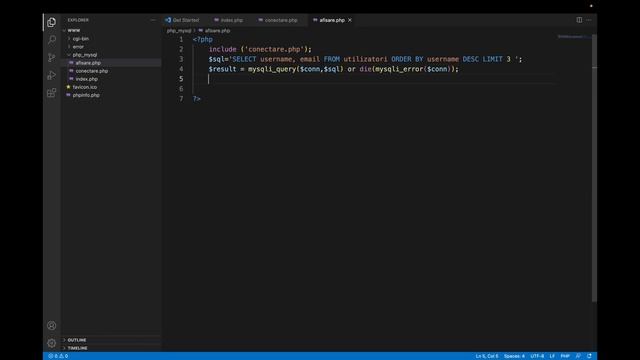Change end of line sequence LF
The height and width of the screenshot is (360, 640).
coord(552,356)
